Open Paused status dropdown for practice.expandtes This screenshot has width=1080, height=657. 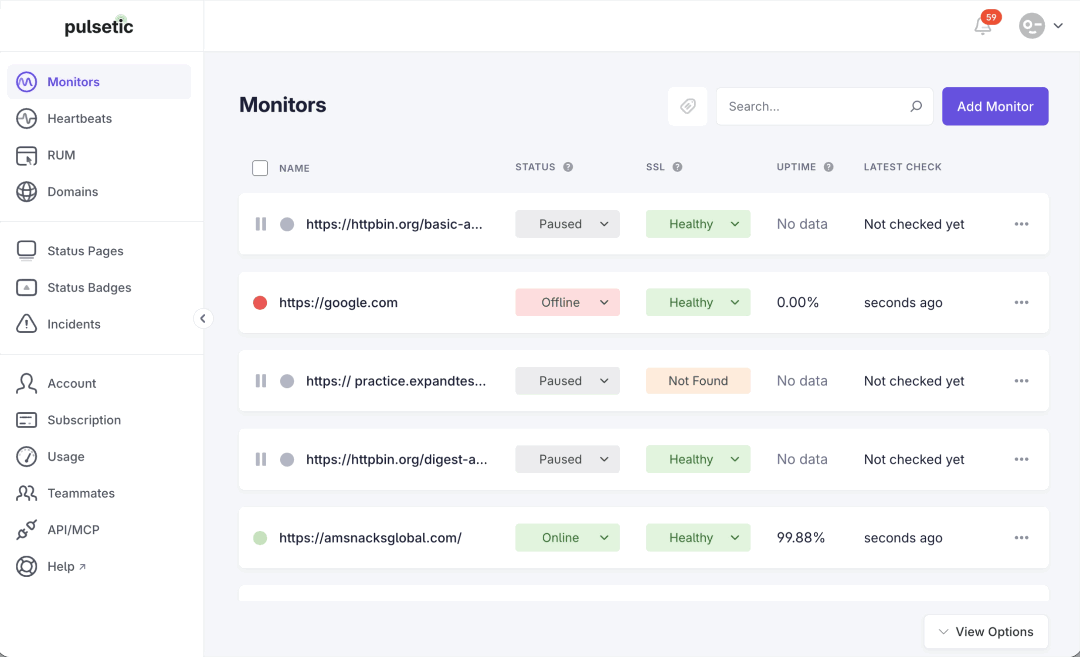click(568, 381)
